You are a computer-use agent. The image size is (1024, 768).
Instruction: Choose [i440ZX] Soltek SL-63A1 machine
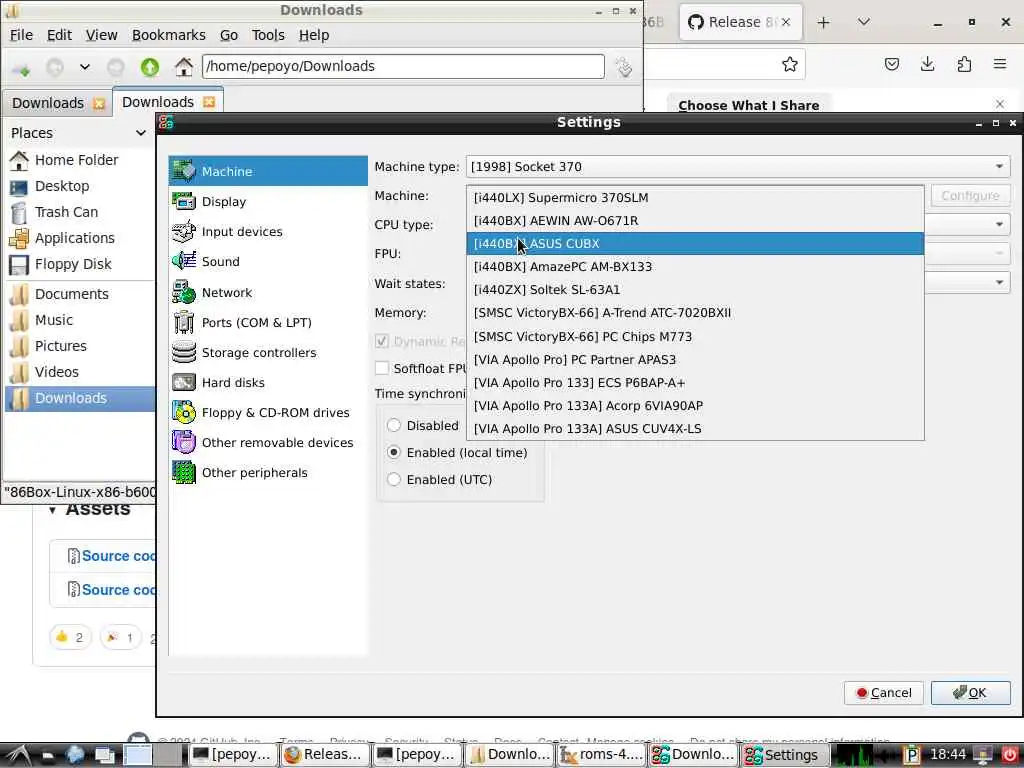tap(695, 289)
